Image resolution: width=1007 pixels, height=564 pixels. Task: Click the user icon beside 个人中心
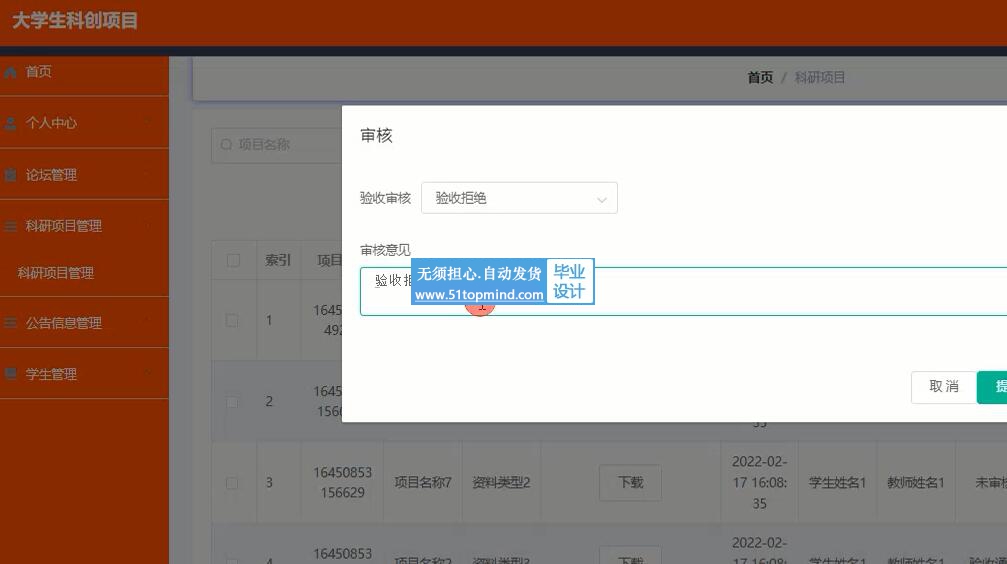coord(10,123)
